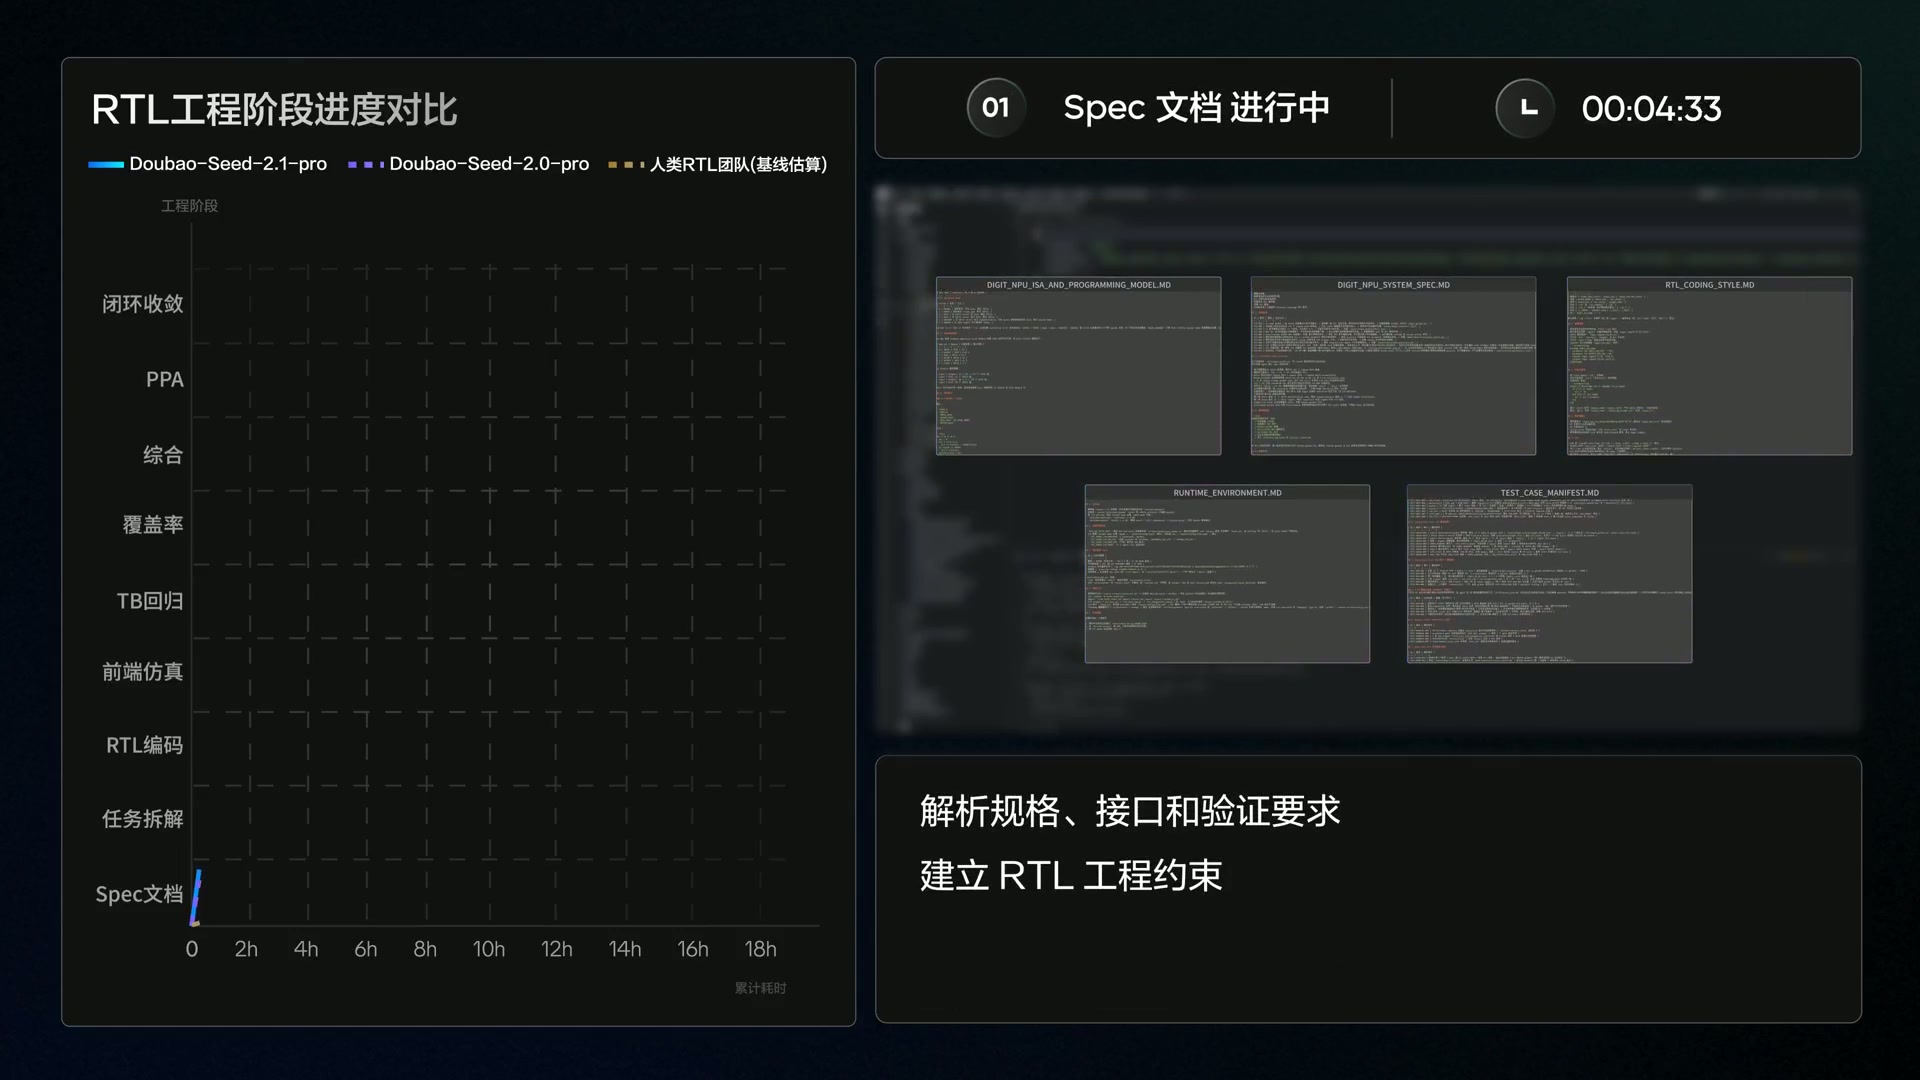Open DIGIT_NPU_SYSTEM_SPEC.MD document thumbnail
The image size is (1920, 1080).
pos(1393,366)
